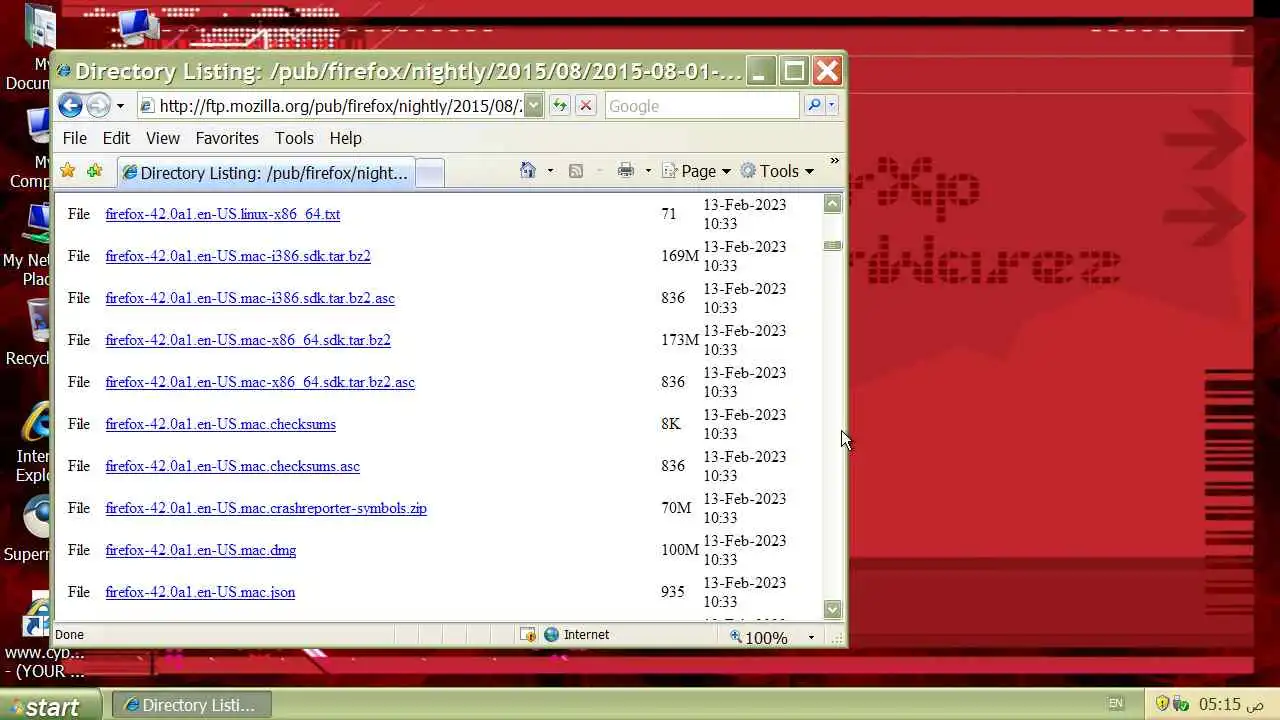This screenshot has height=720, width=1280.
Task: Go back with the browser Back arrow
Action: (x=70, y=106)
